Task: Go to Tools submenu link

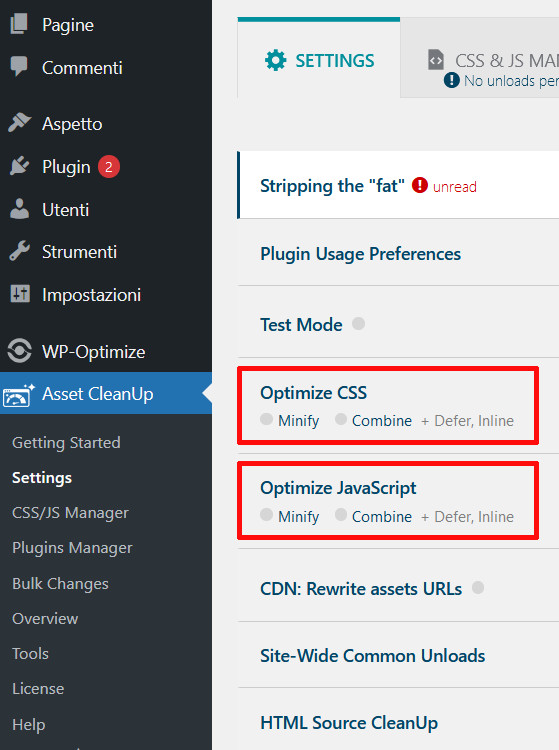Action: click(30, 653)
